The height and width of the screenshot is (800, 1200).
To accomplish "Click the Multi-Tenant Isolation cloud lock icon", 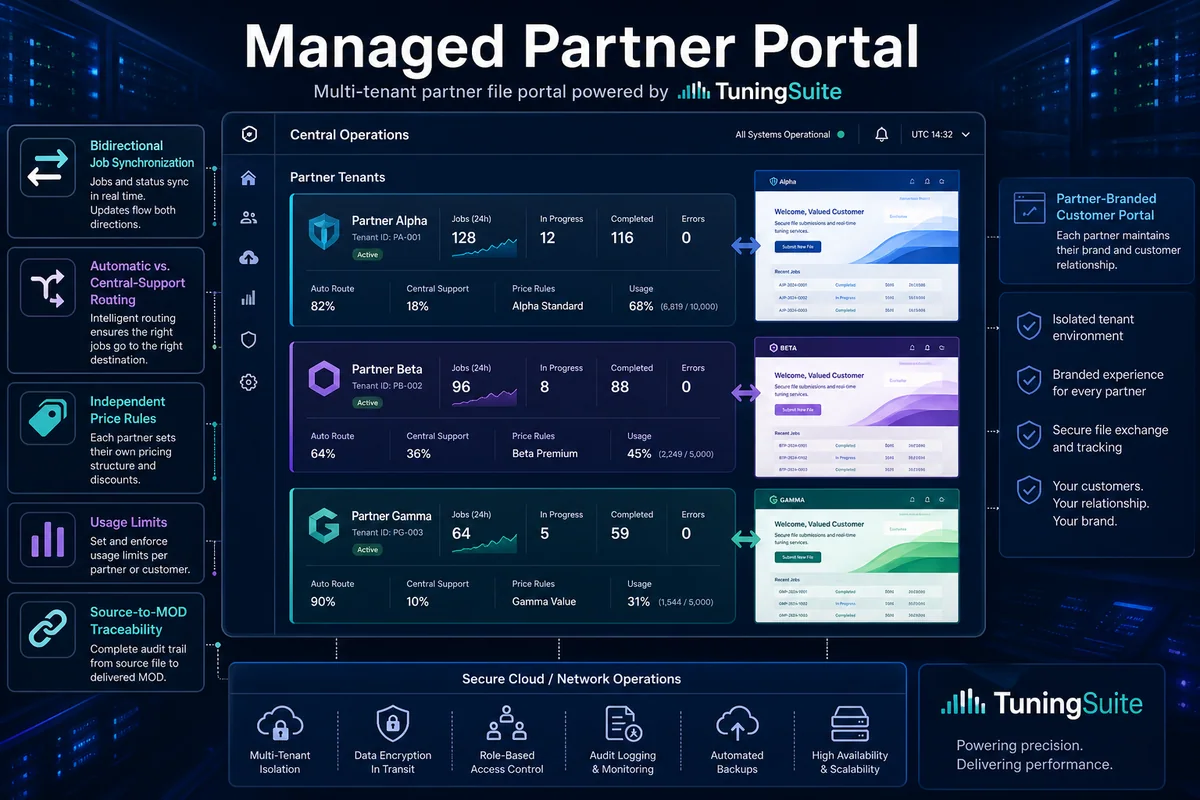I will pyautogui.click(x=280, y=723).
